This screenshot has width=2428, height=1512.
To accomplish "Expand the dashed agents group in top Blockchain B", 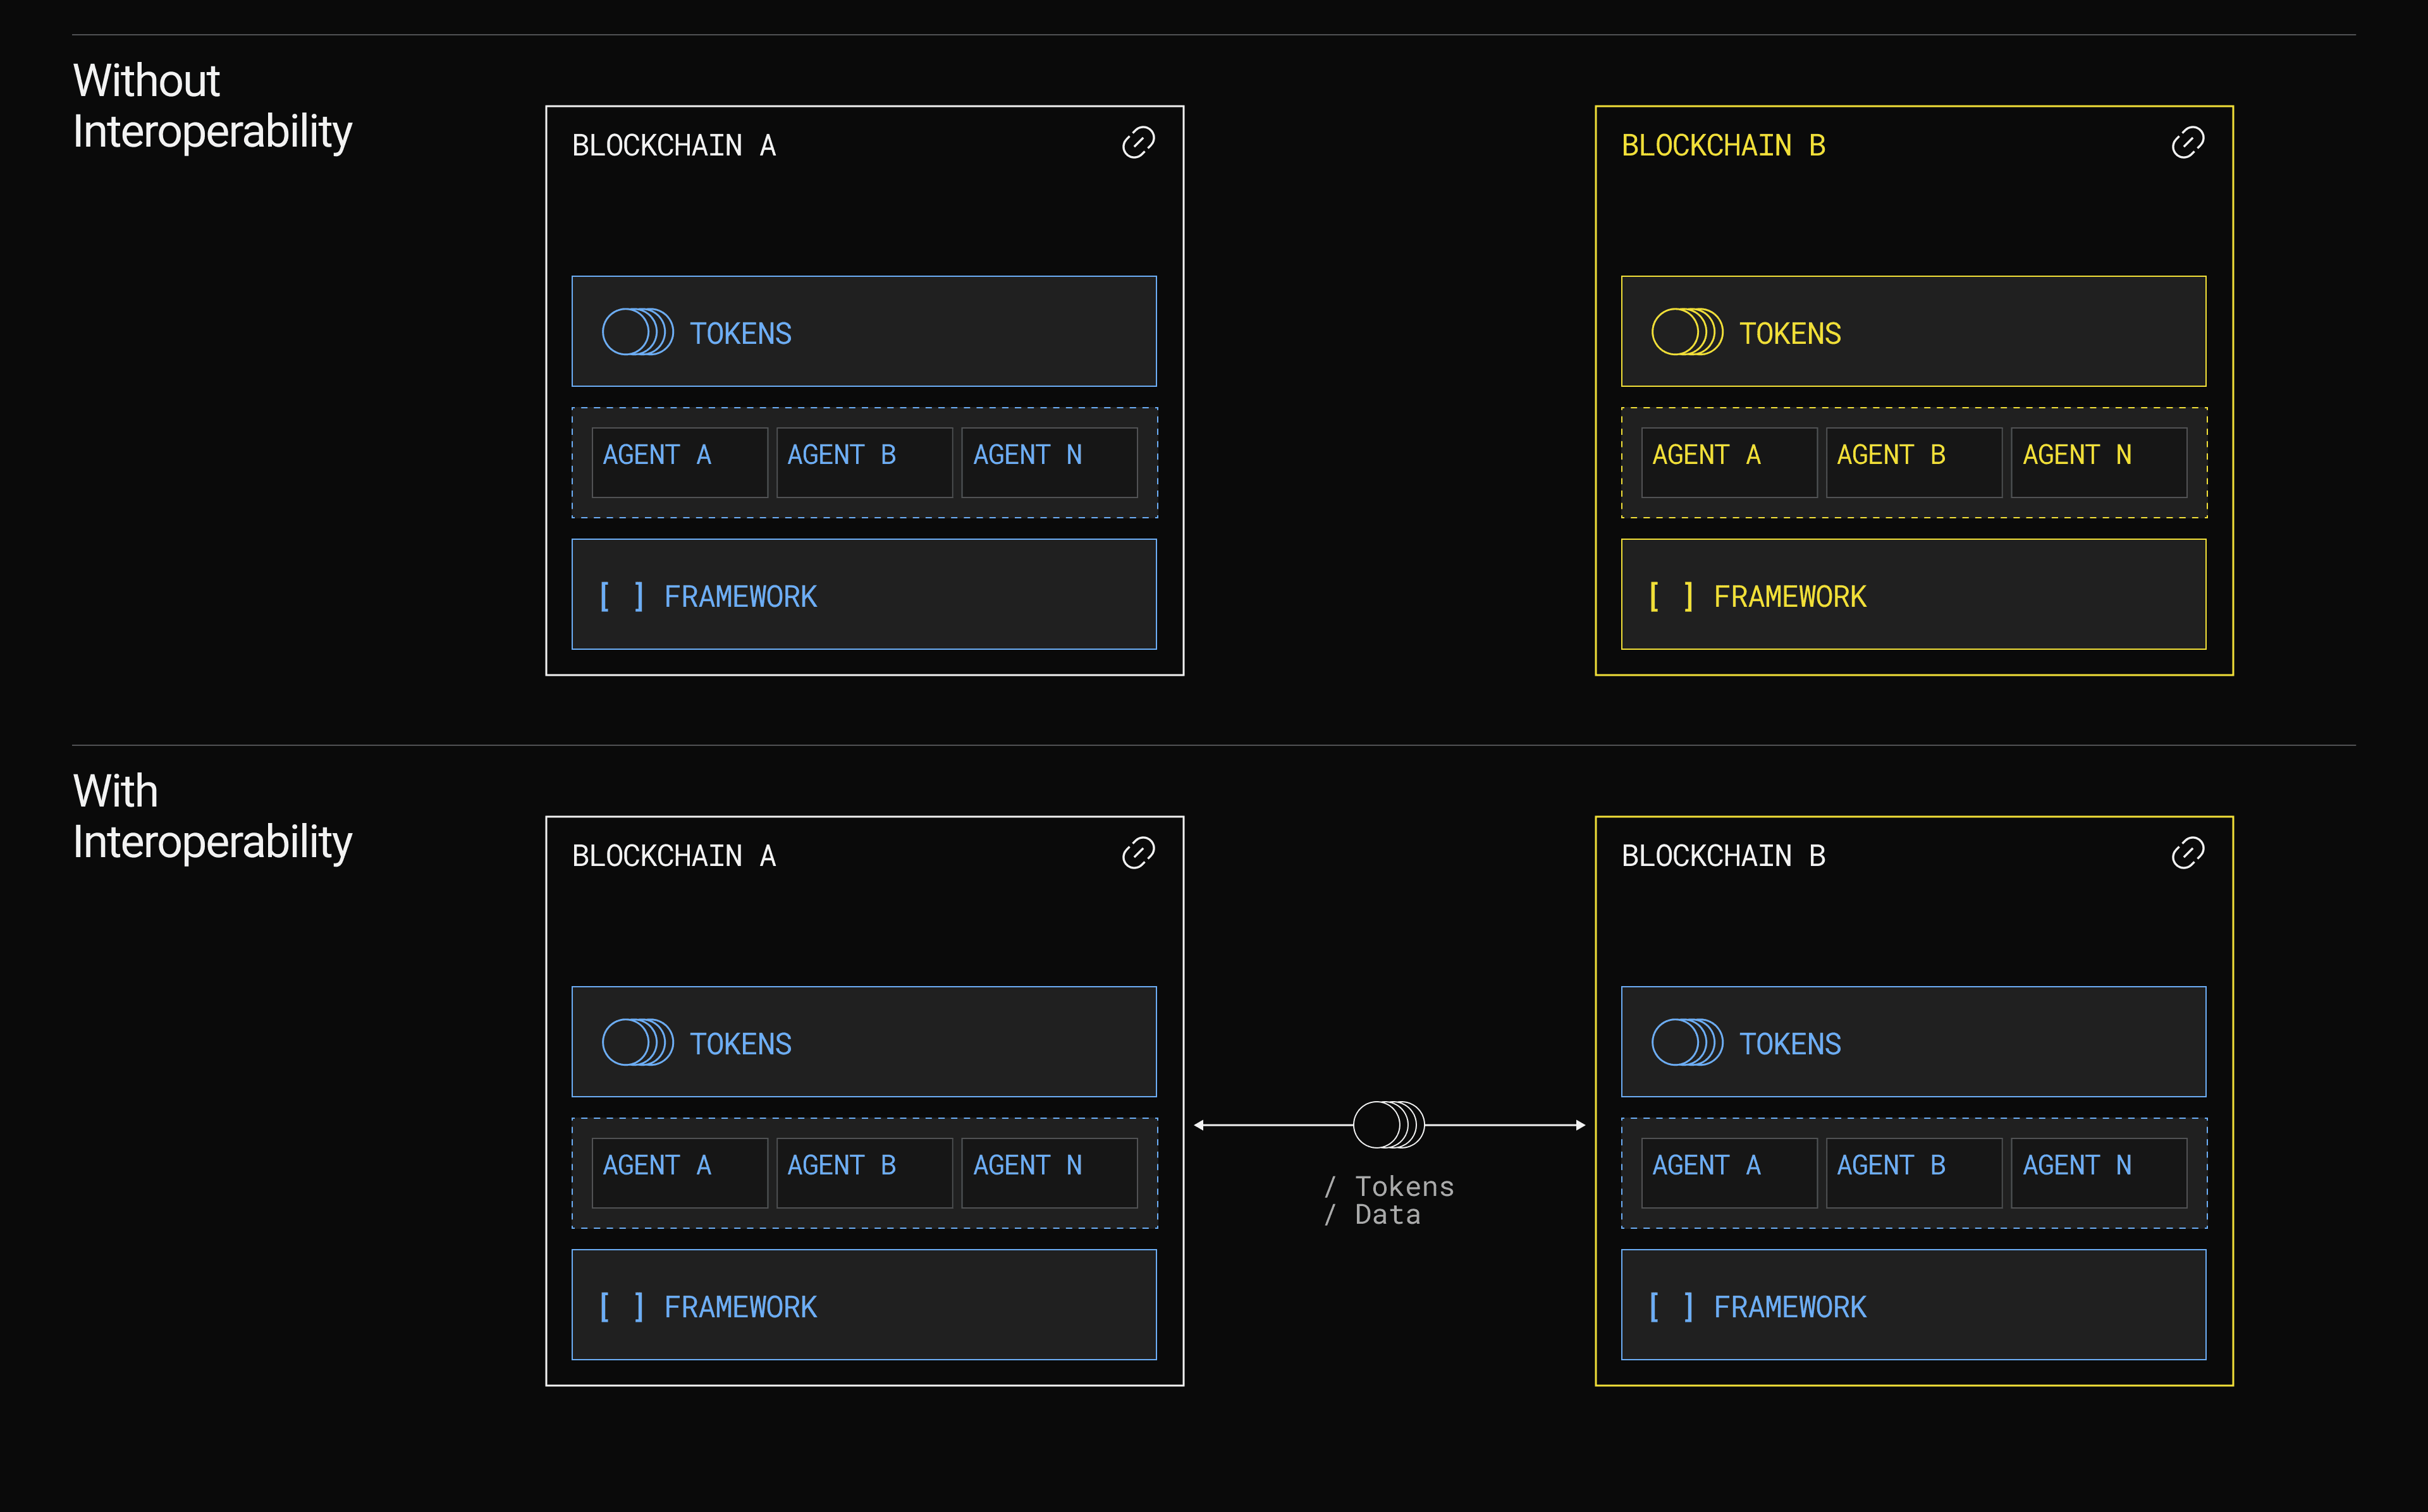I will click(x=1913, y=462).
